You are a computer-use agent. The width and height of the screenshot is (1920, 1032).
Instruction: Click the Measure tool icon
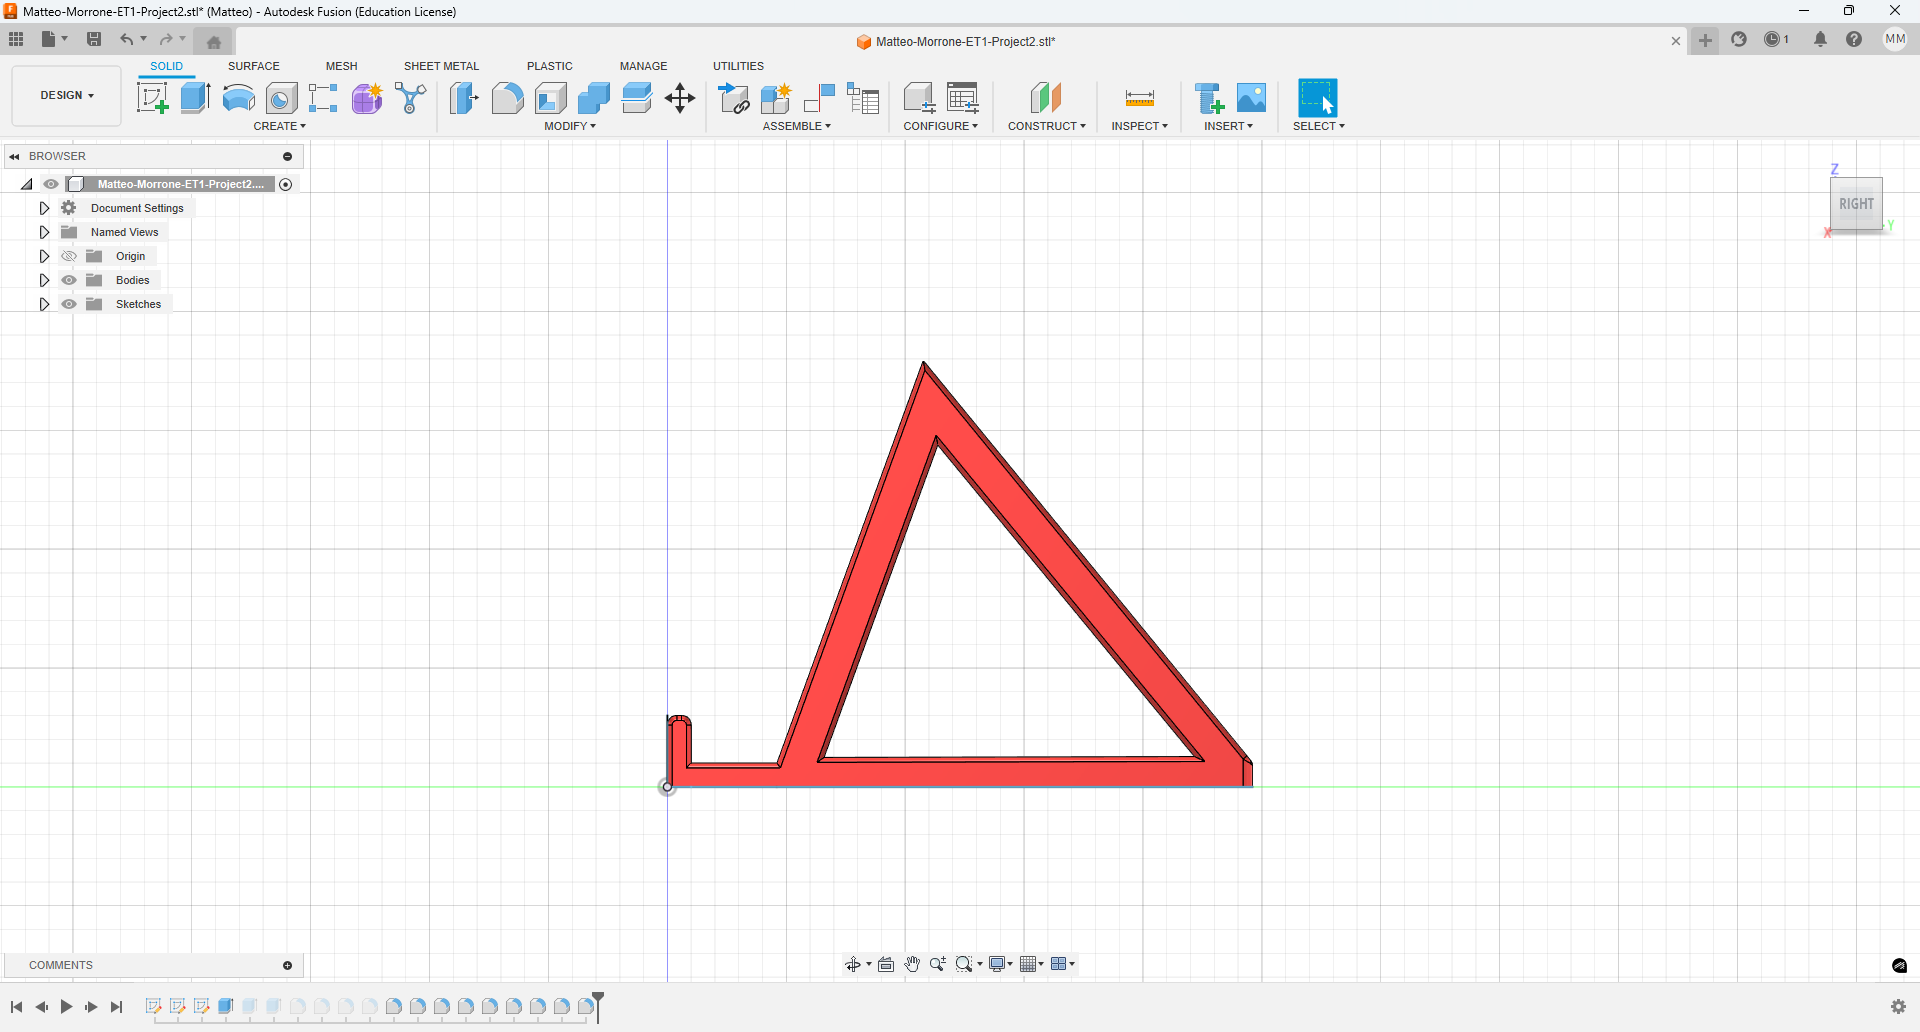pos(1139,98)
